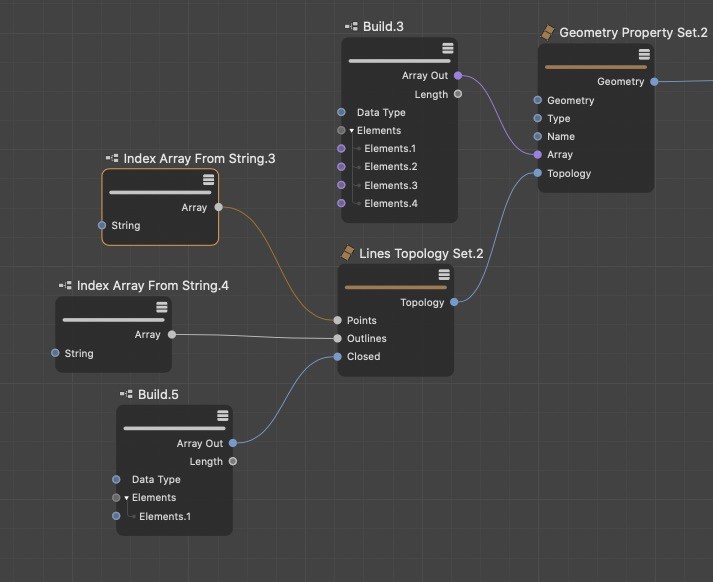Click Lines Topology Set.2 title icon
The image size is (713, 582).
point(347,252)
